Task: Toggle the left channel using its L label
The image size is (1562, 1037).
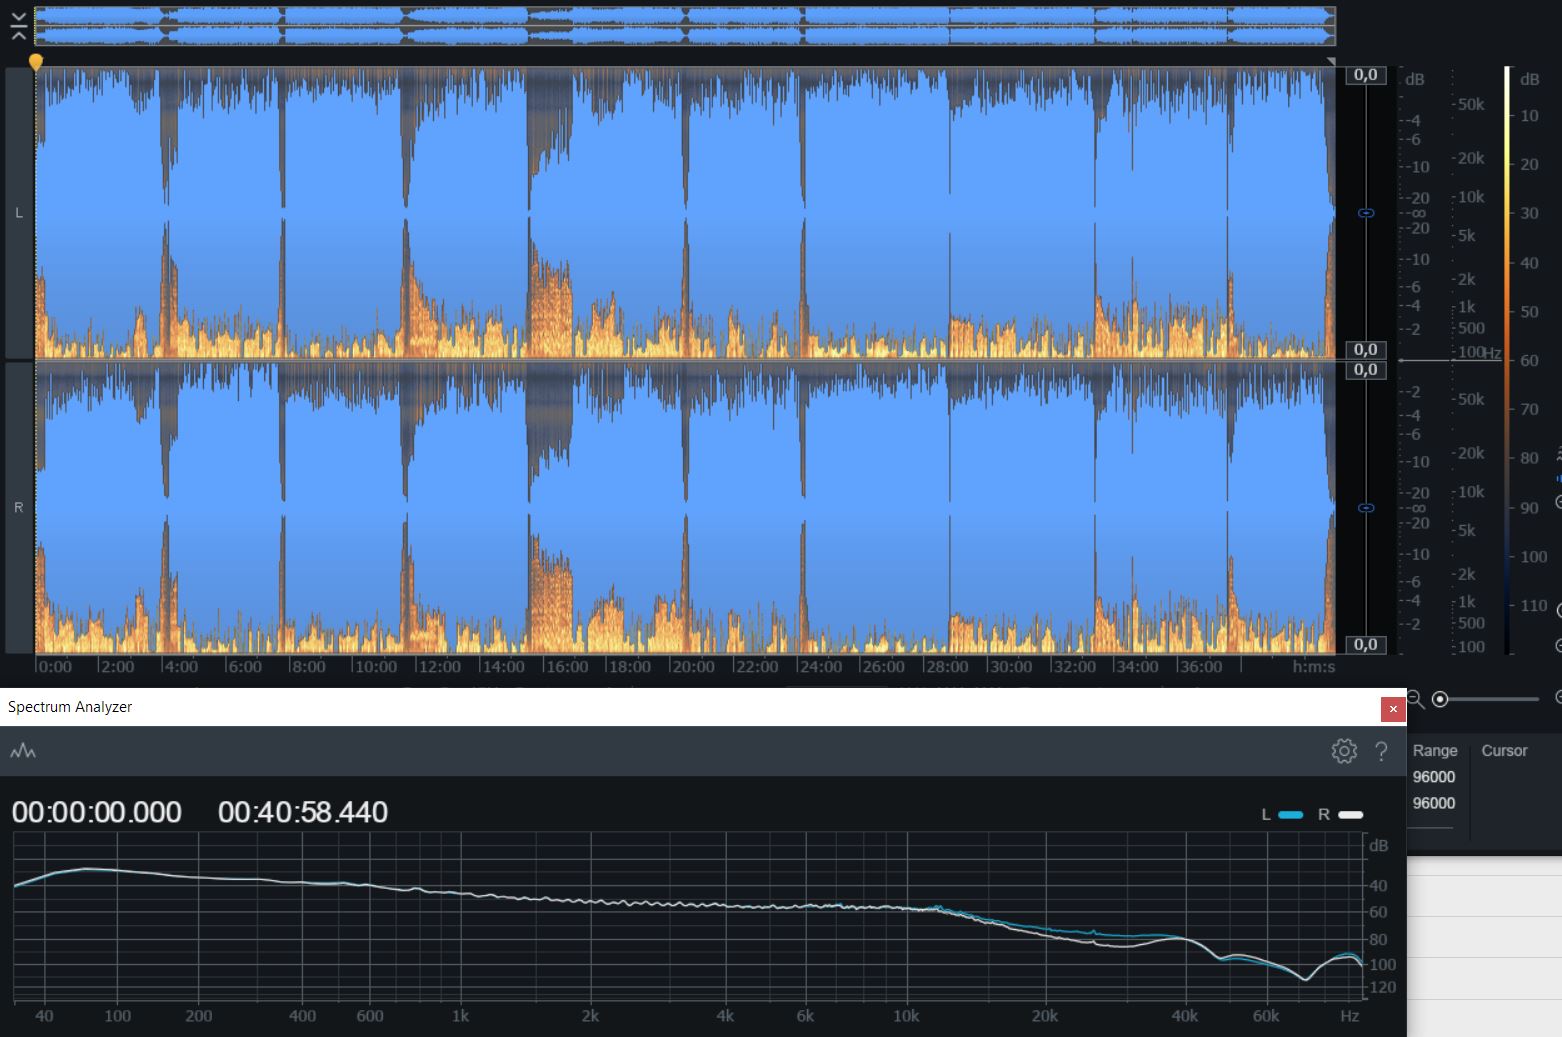Action: 18,213
